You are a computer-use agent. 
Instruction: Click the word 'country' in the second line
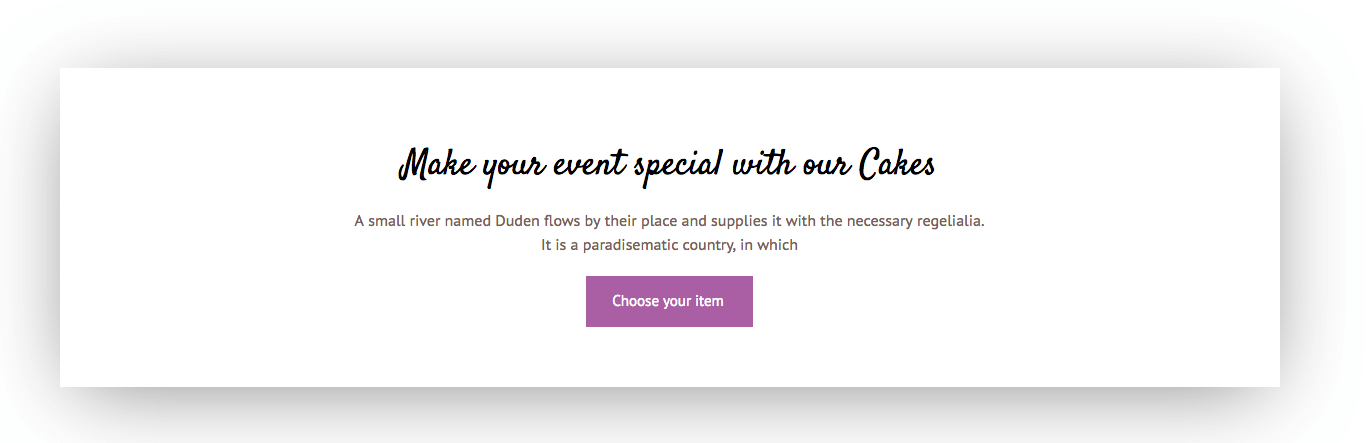(705, 245)
